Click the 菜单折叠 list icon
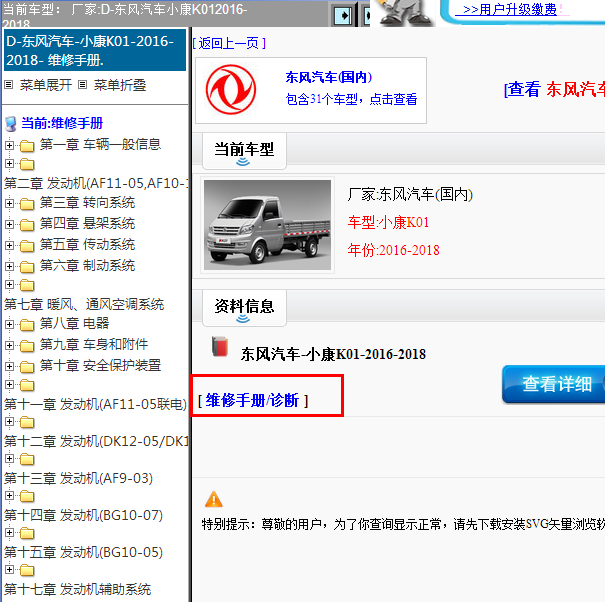The width and height of the screenshot is (605, 602). (82, 85)
